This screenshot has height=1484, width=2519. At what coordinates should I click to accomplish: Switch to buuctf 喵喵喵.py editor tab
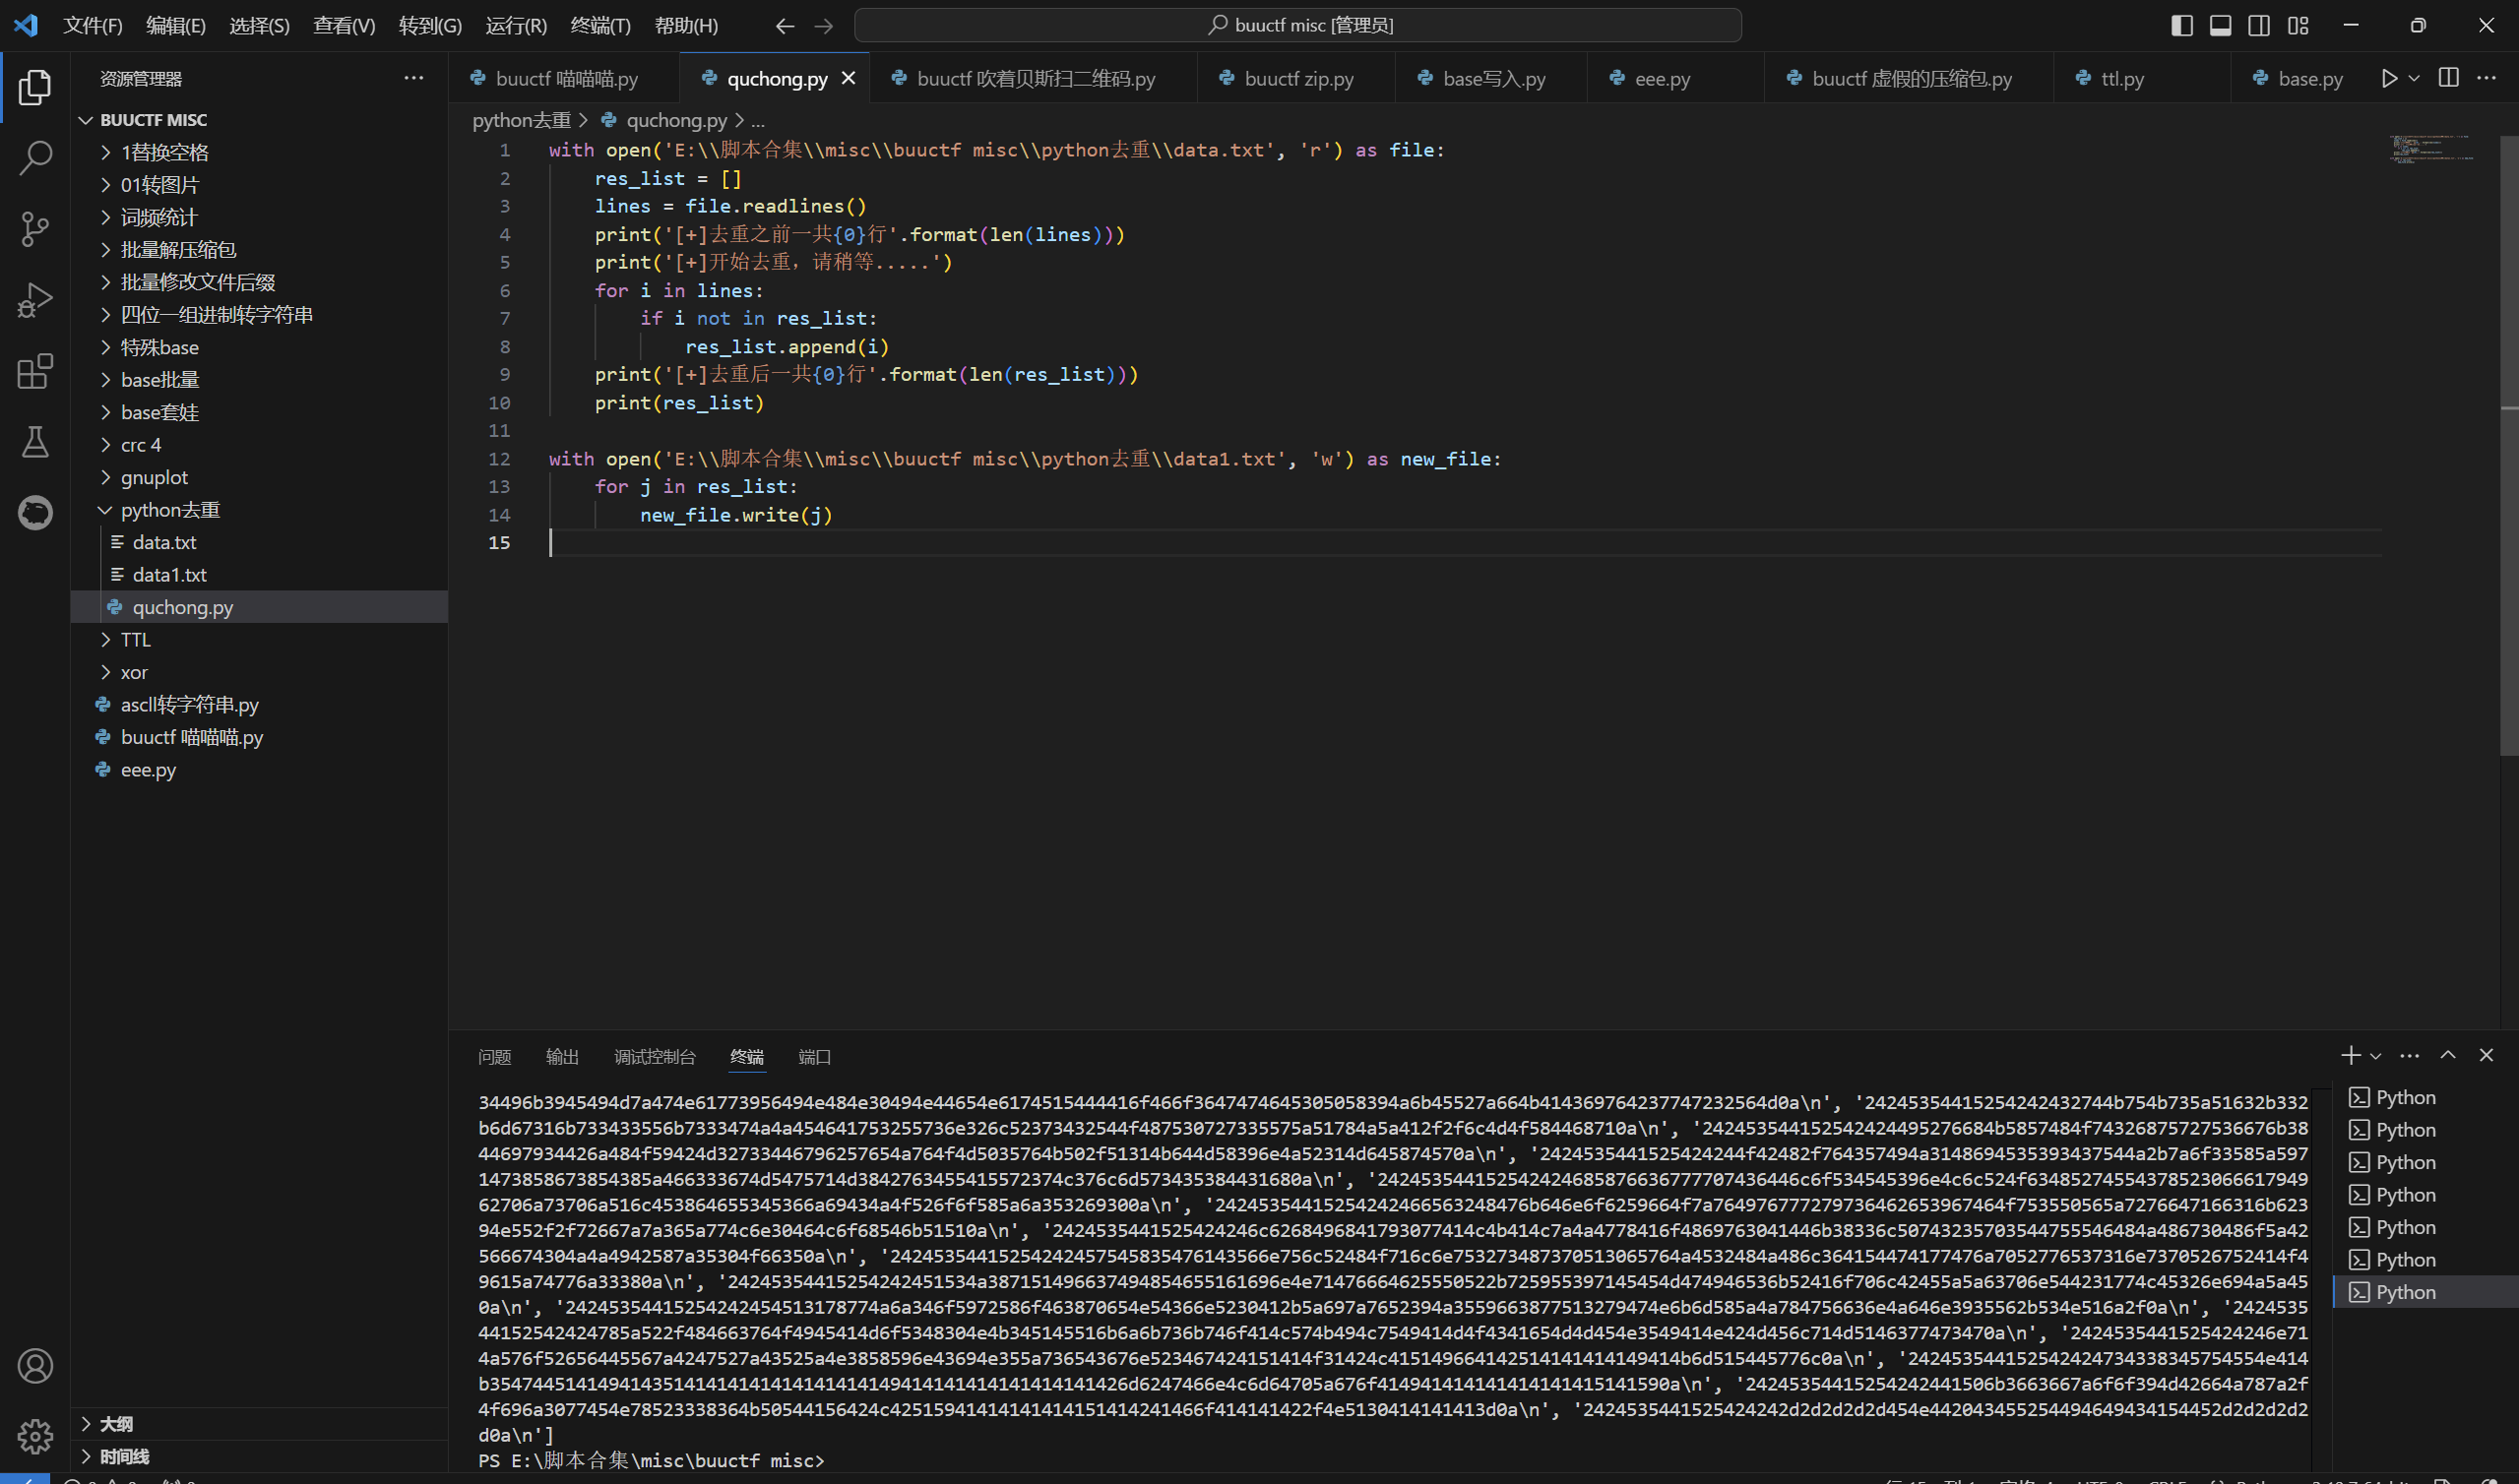[x=566, y=78]
